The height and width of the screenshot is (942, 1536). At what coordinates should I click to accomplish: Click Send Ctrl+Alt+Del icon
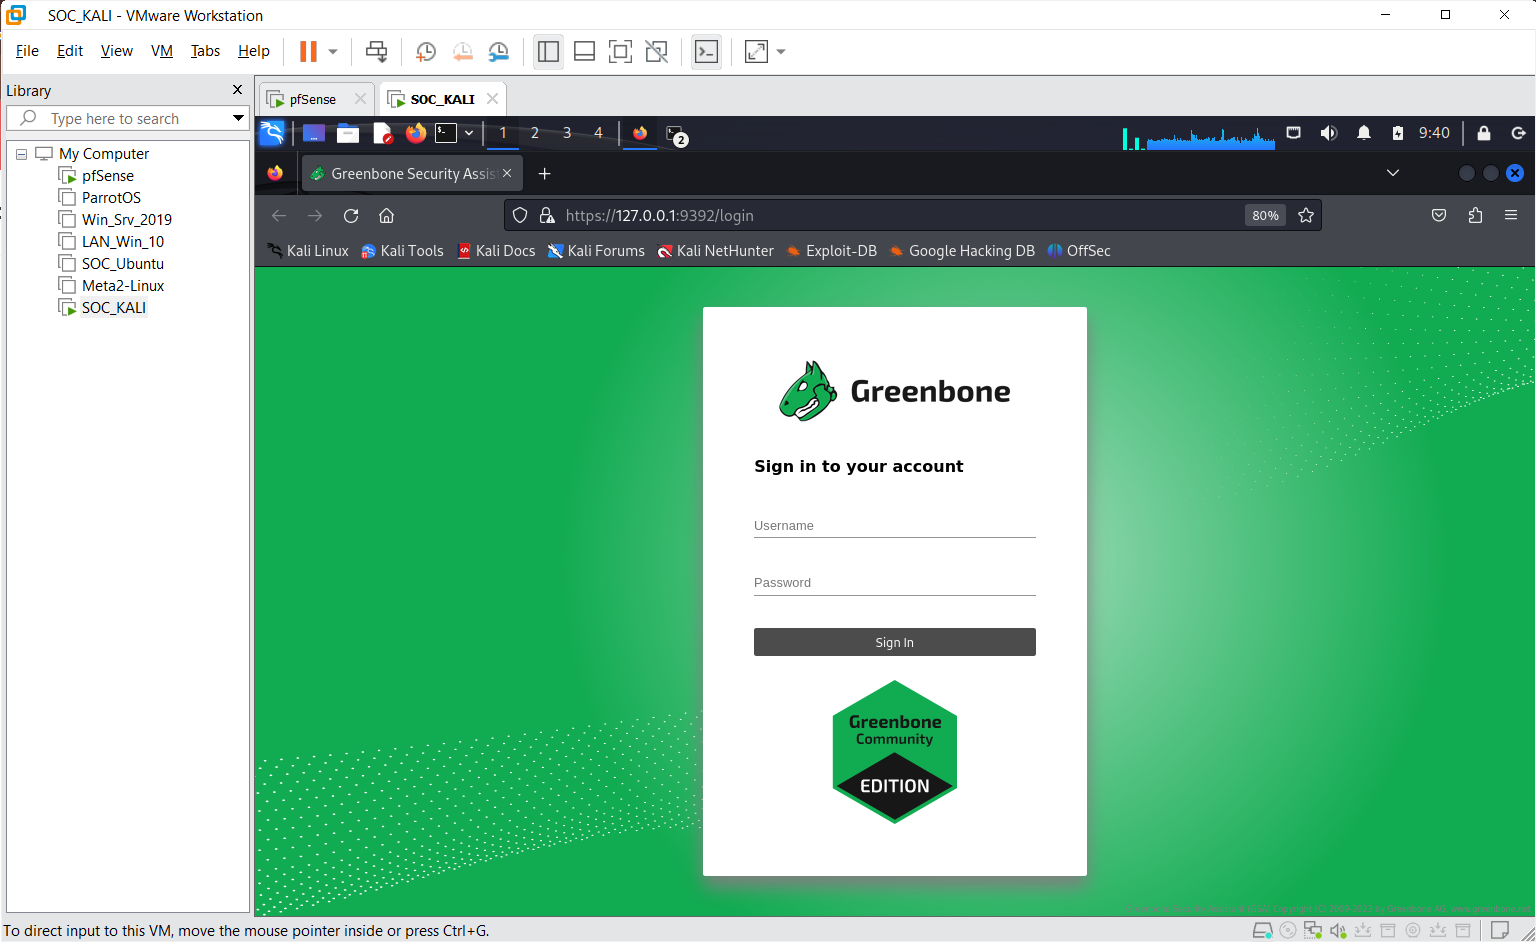(x=376, y=51)
